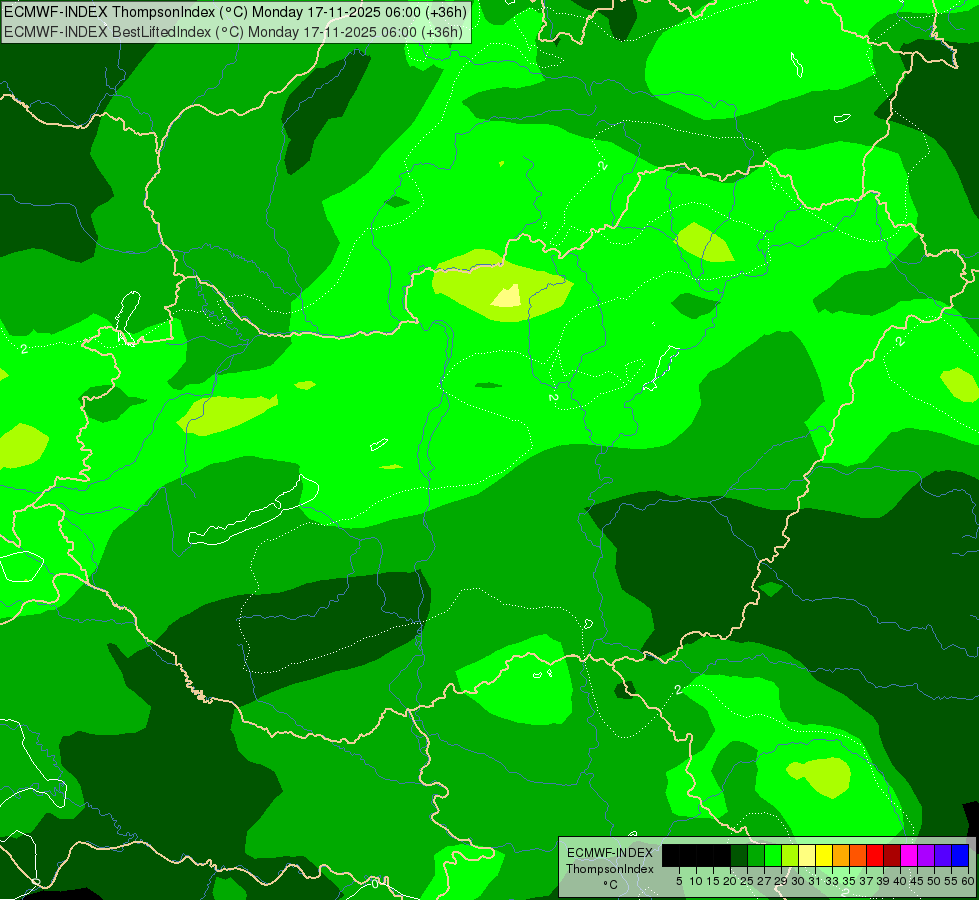Click the pale yellow 30-31 legend swatch
This screenshot has height=900, width=979.
click(806, 856)
